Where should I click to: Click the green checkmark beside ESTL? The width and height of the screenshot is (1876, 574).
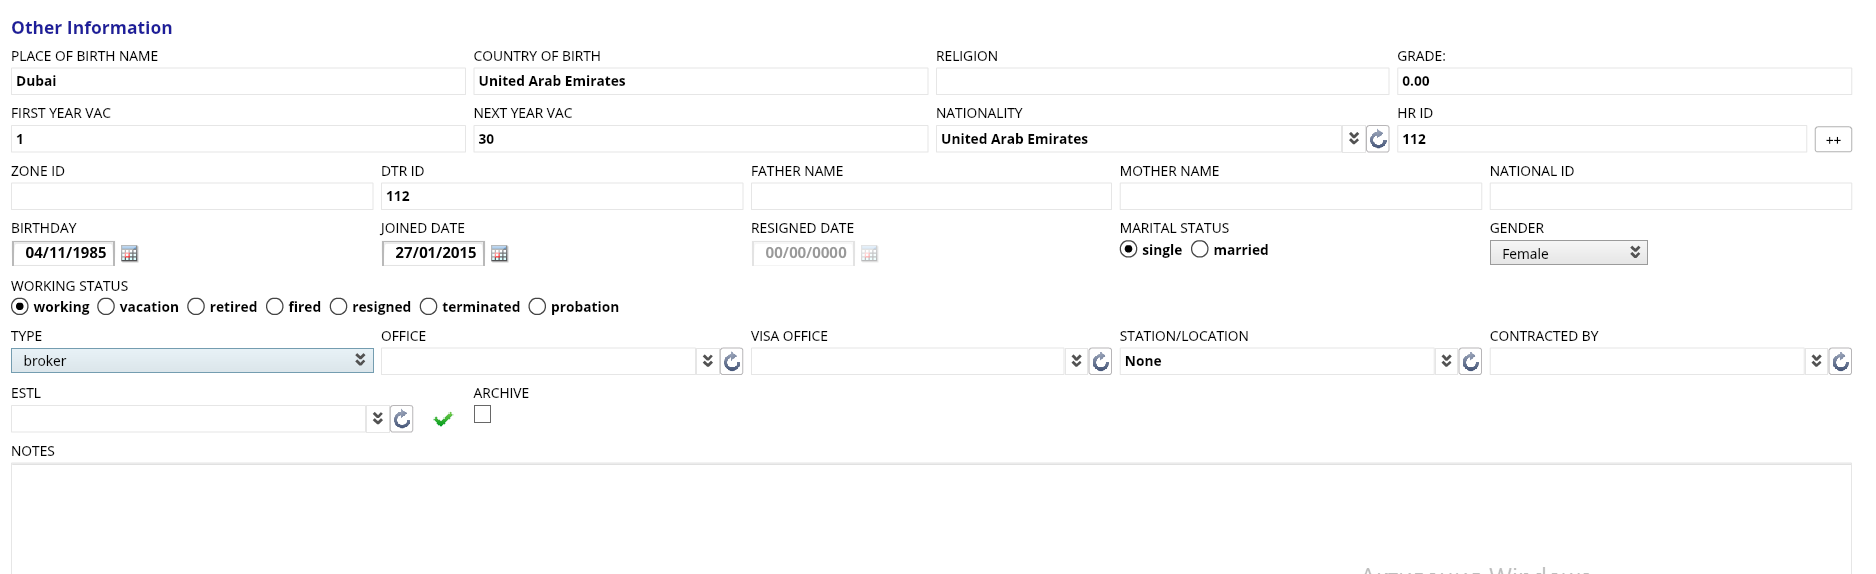pyautogui.click(x=443, y=419)
